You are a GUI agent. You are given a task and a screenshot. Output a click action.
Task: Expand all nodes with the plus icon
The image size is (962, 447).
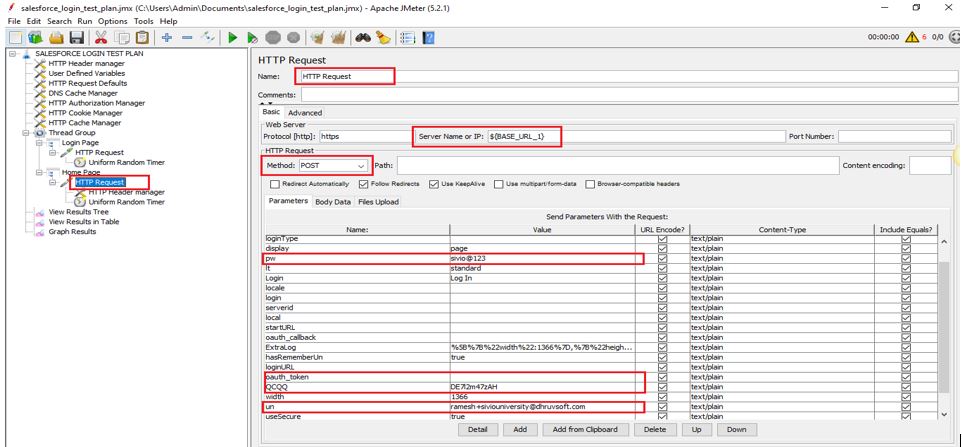coord(166,38)
